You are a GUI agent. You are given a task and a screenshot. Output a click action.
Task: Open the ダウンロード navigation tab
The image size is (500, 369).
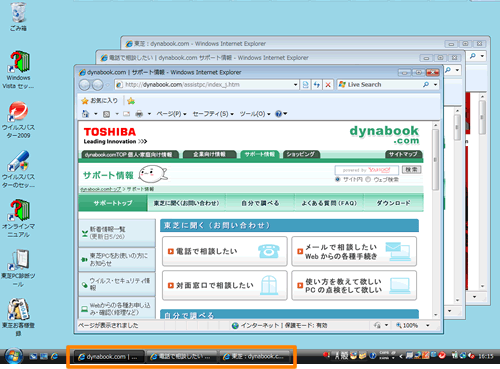click(x=393, y=203)
